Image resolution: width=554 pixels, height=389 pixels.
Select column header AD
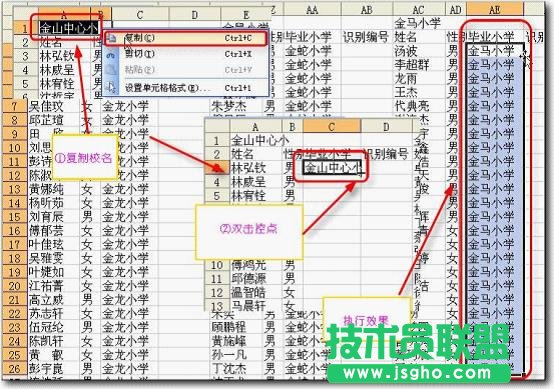[456, 10]
